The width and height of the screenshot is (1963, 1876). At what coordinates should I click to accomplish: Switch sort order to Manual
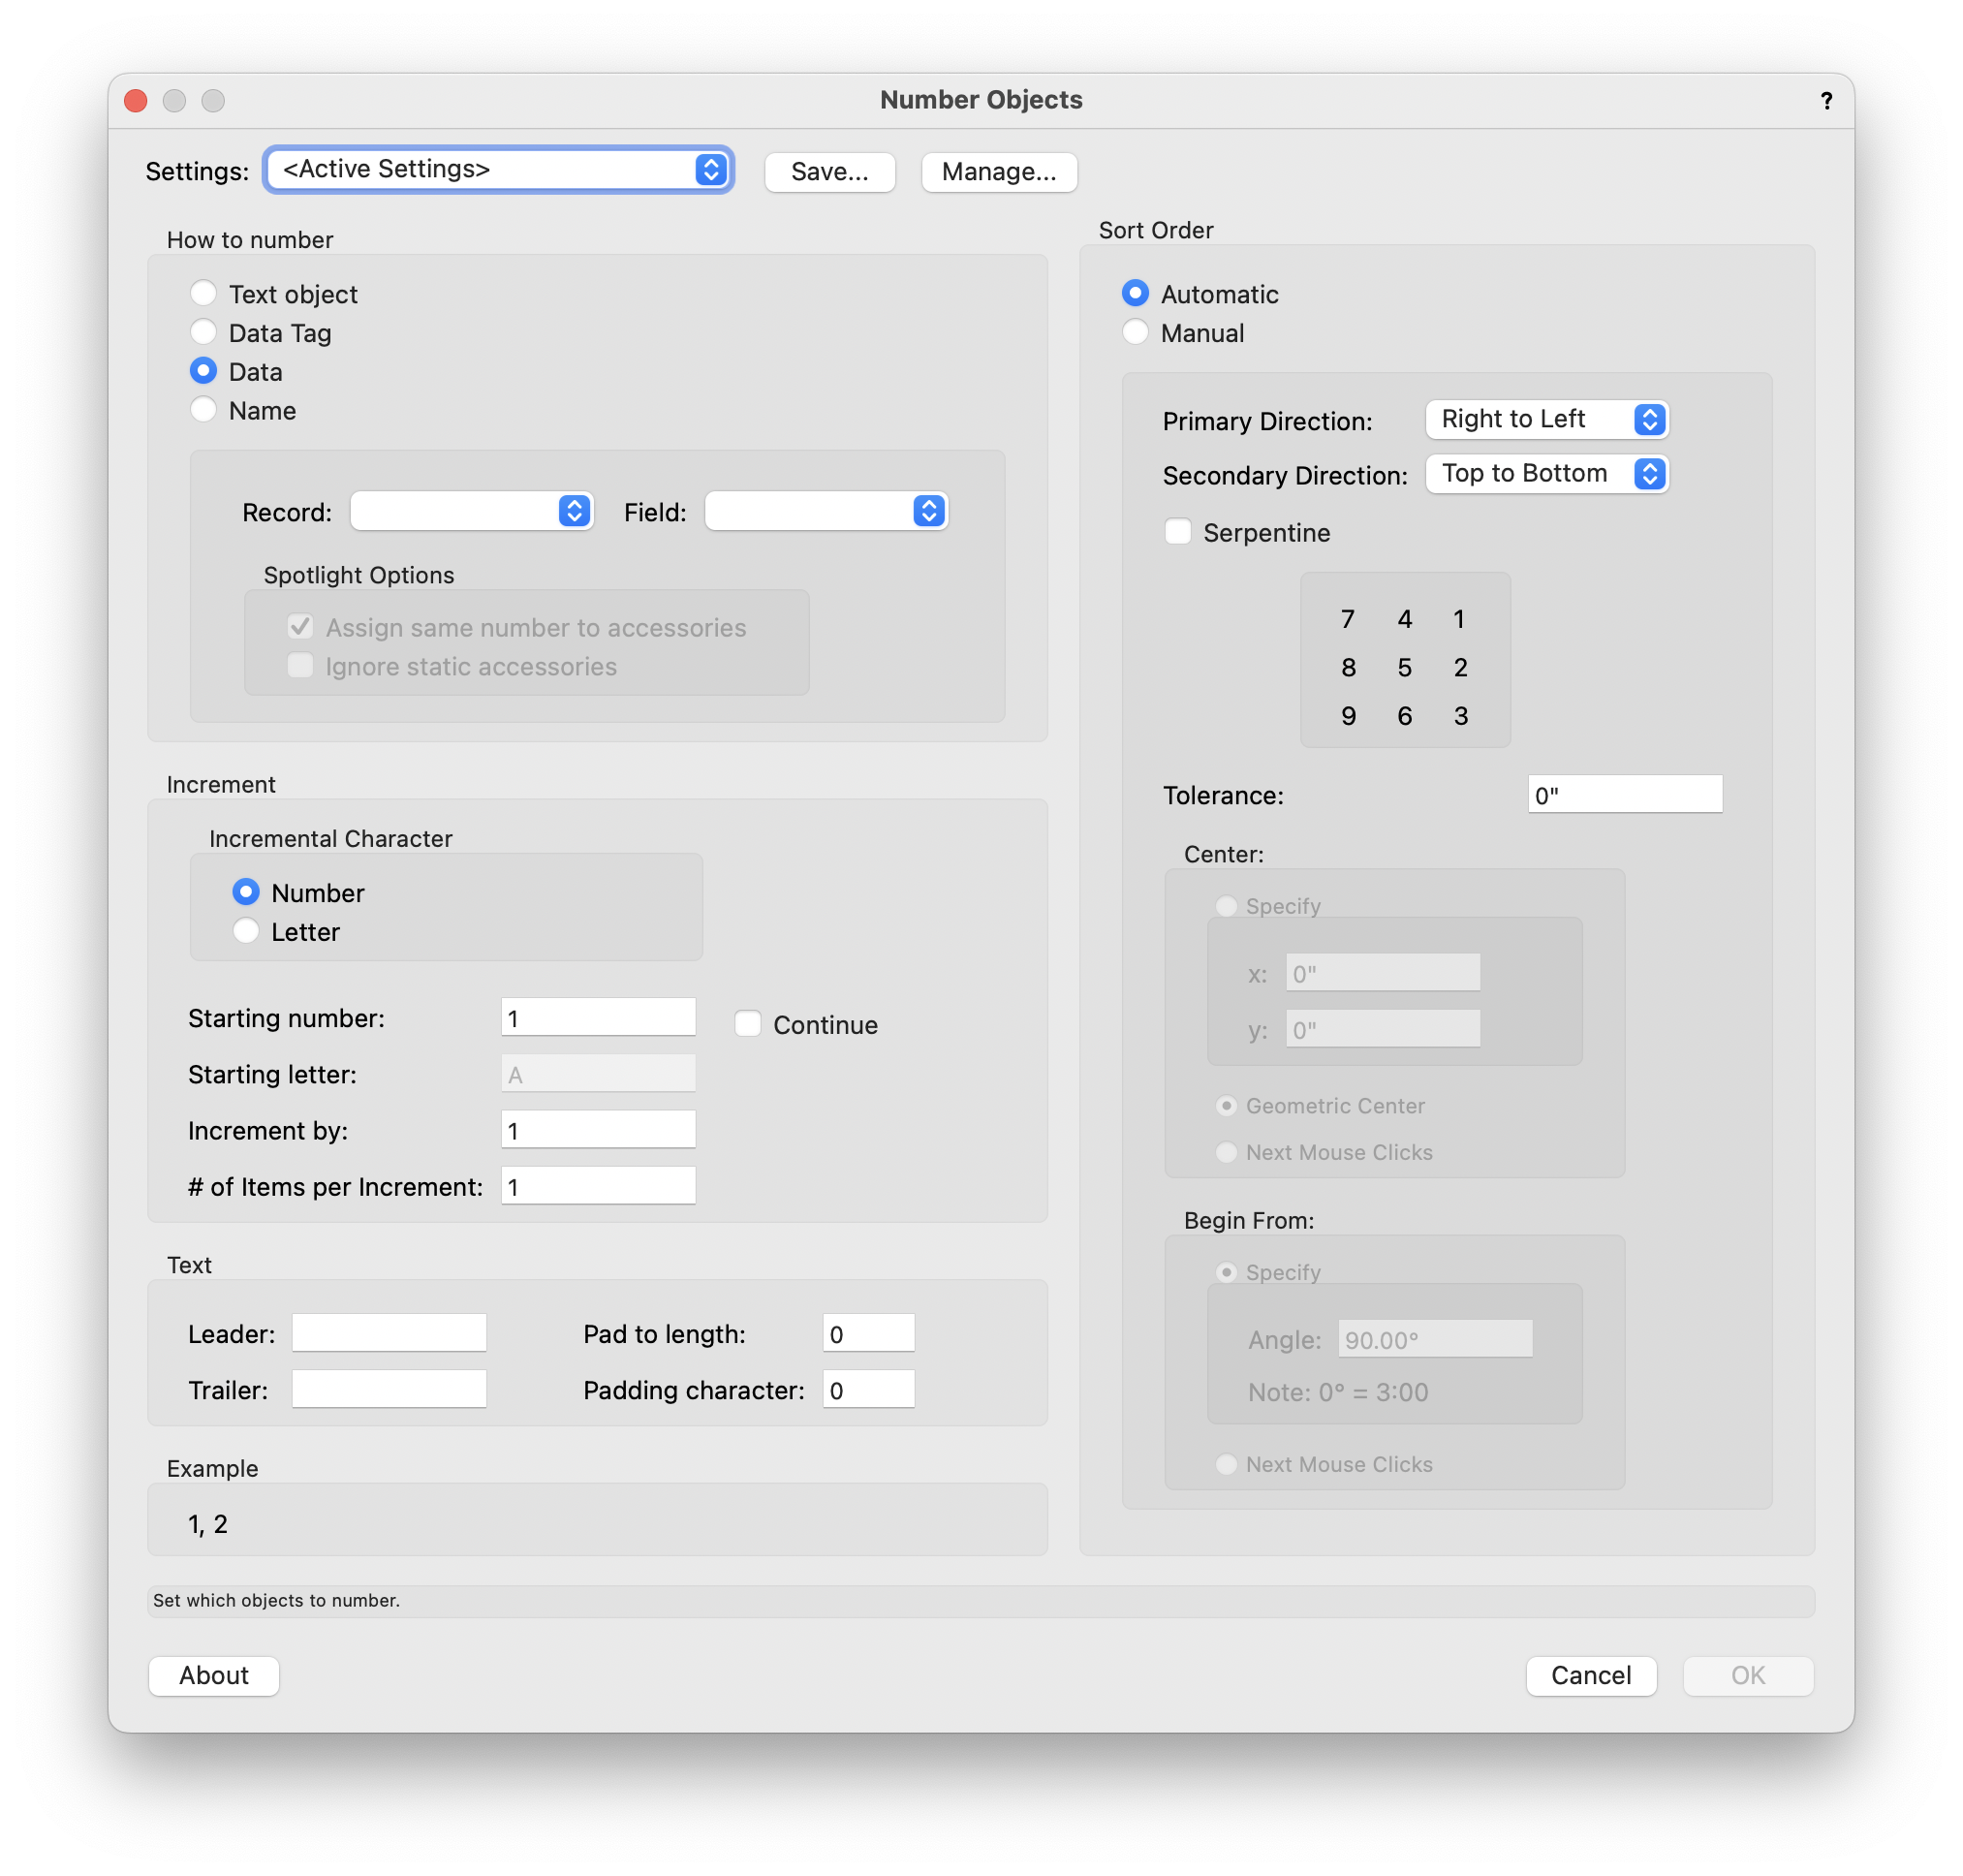tap(1135, 333)
